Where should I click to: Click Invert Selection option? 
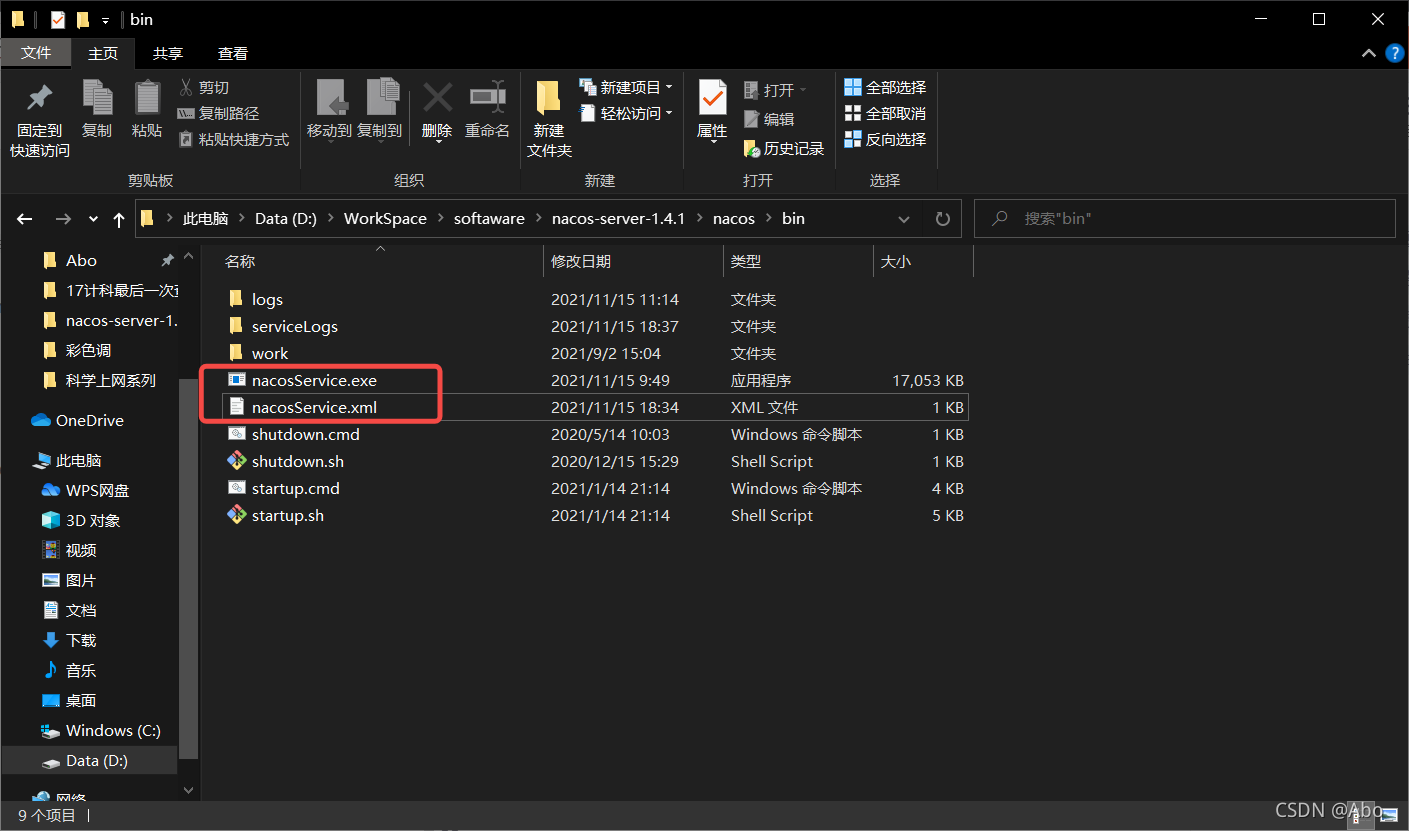[886, 140]
